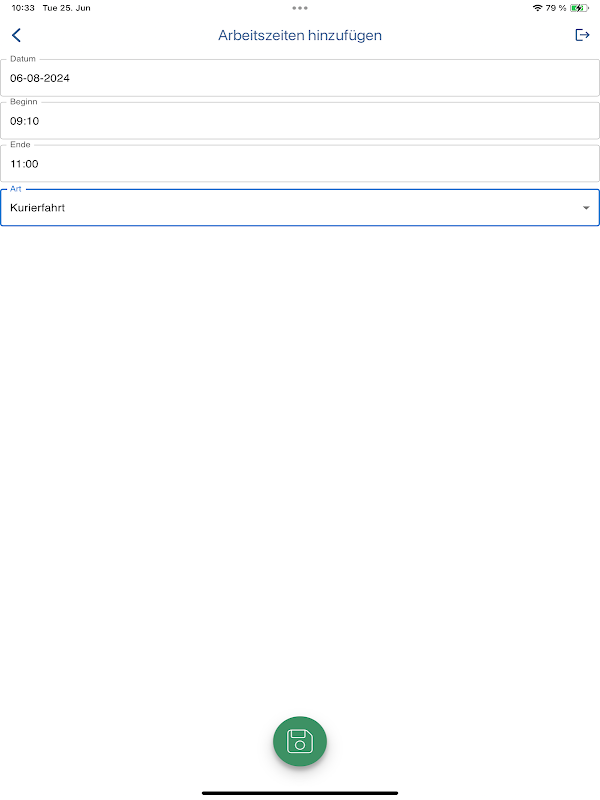This screenshot has height=800, width=600.
Task: Click the Ende field label
Action: 21,145
